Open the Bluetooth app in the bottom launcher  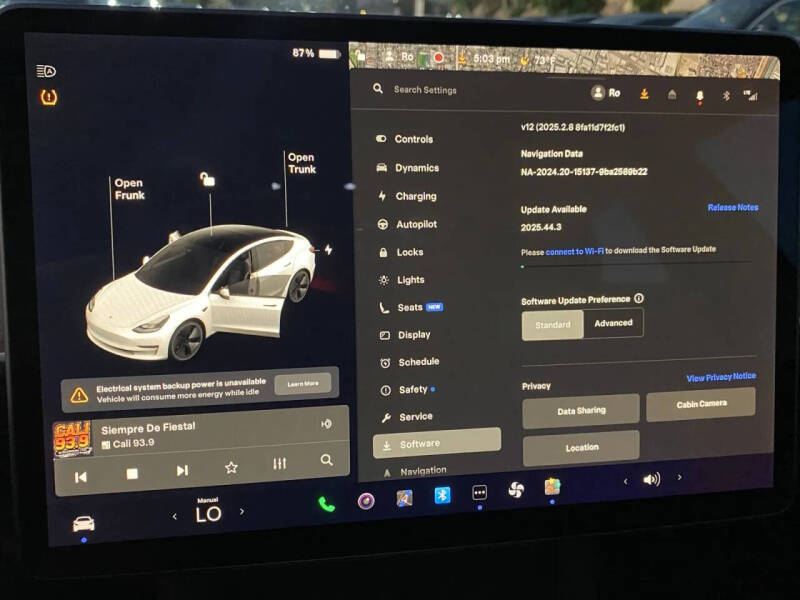click(x=440, y=492)
